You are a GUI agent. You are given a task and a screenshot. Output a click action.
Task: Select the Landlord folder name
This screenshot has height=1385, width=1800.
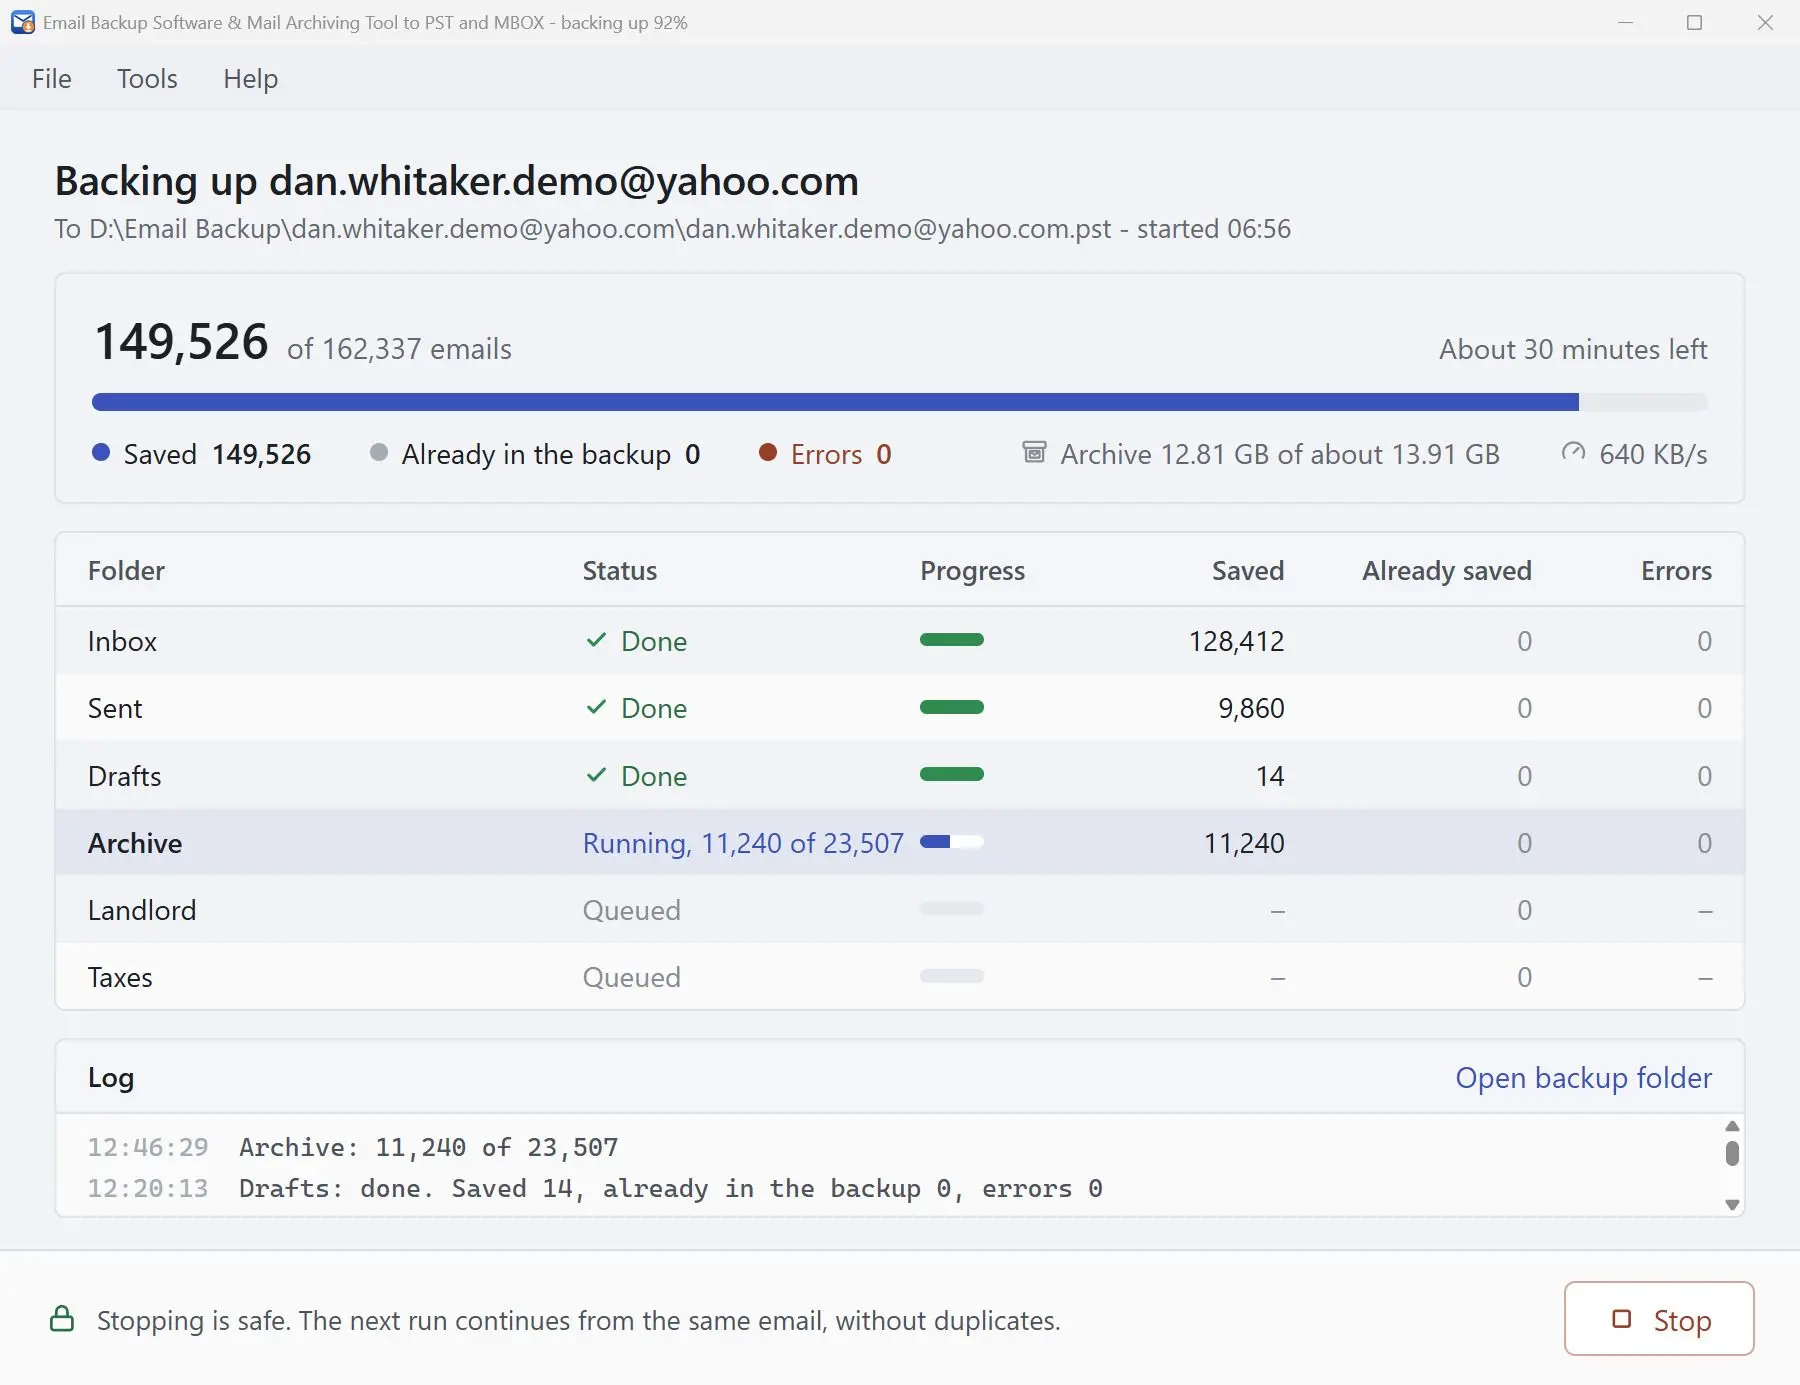[x=142, y=910]
